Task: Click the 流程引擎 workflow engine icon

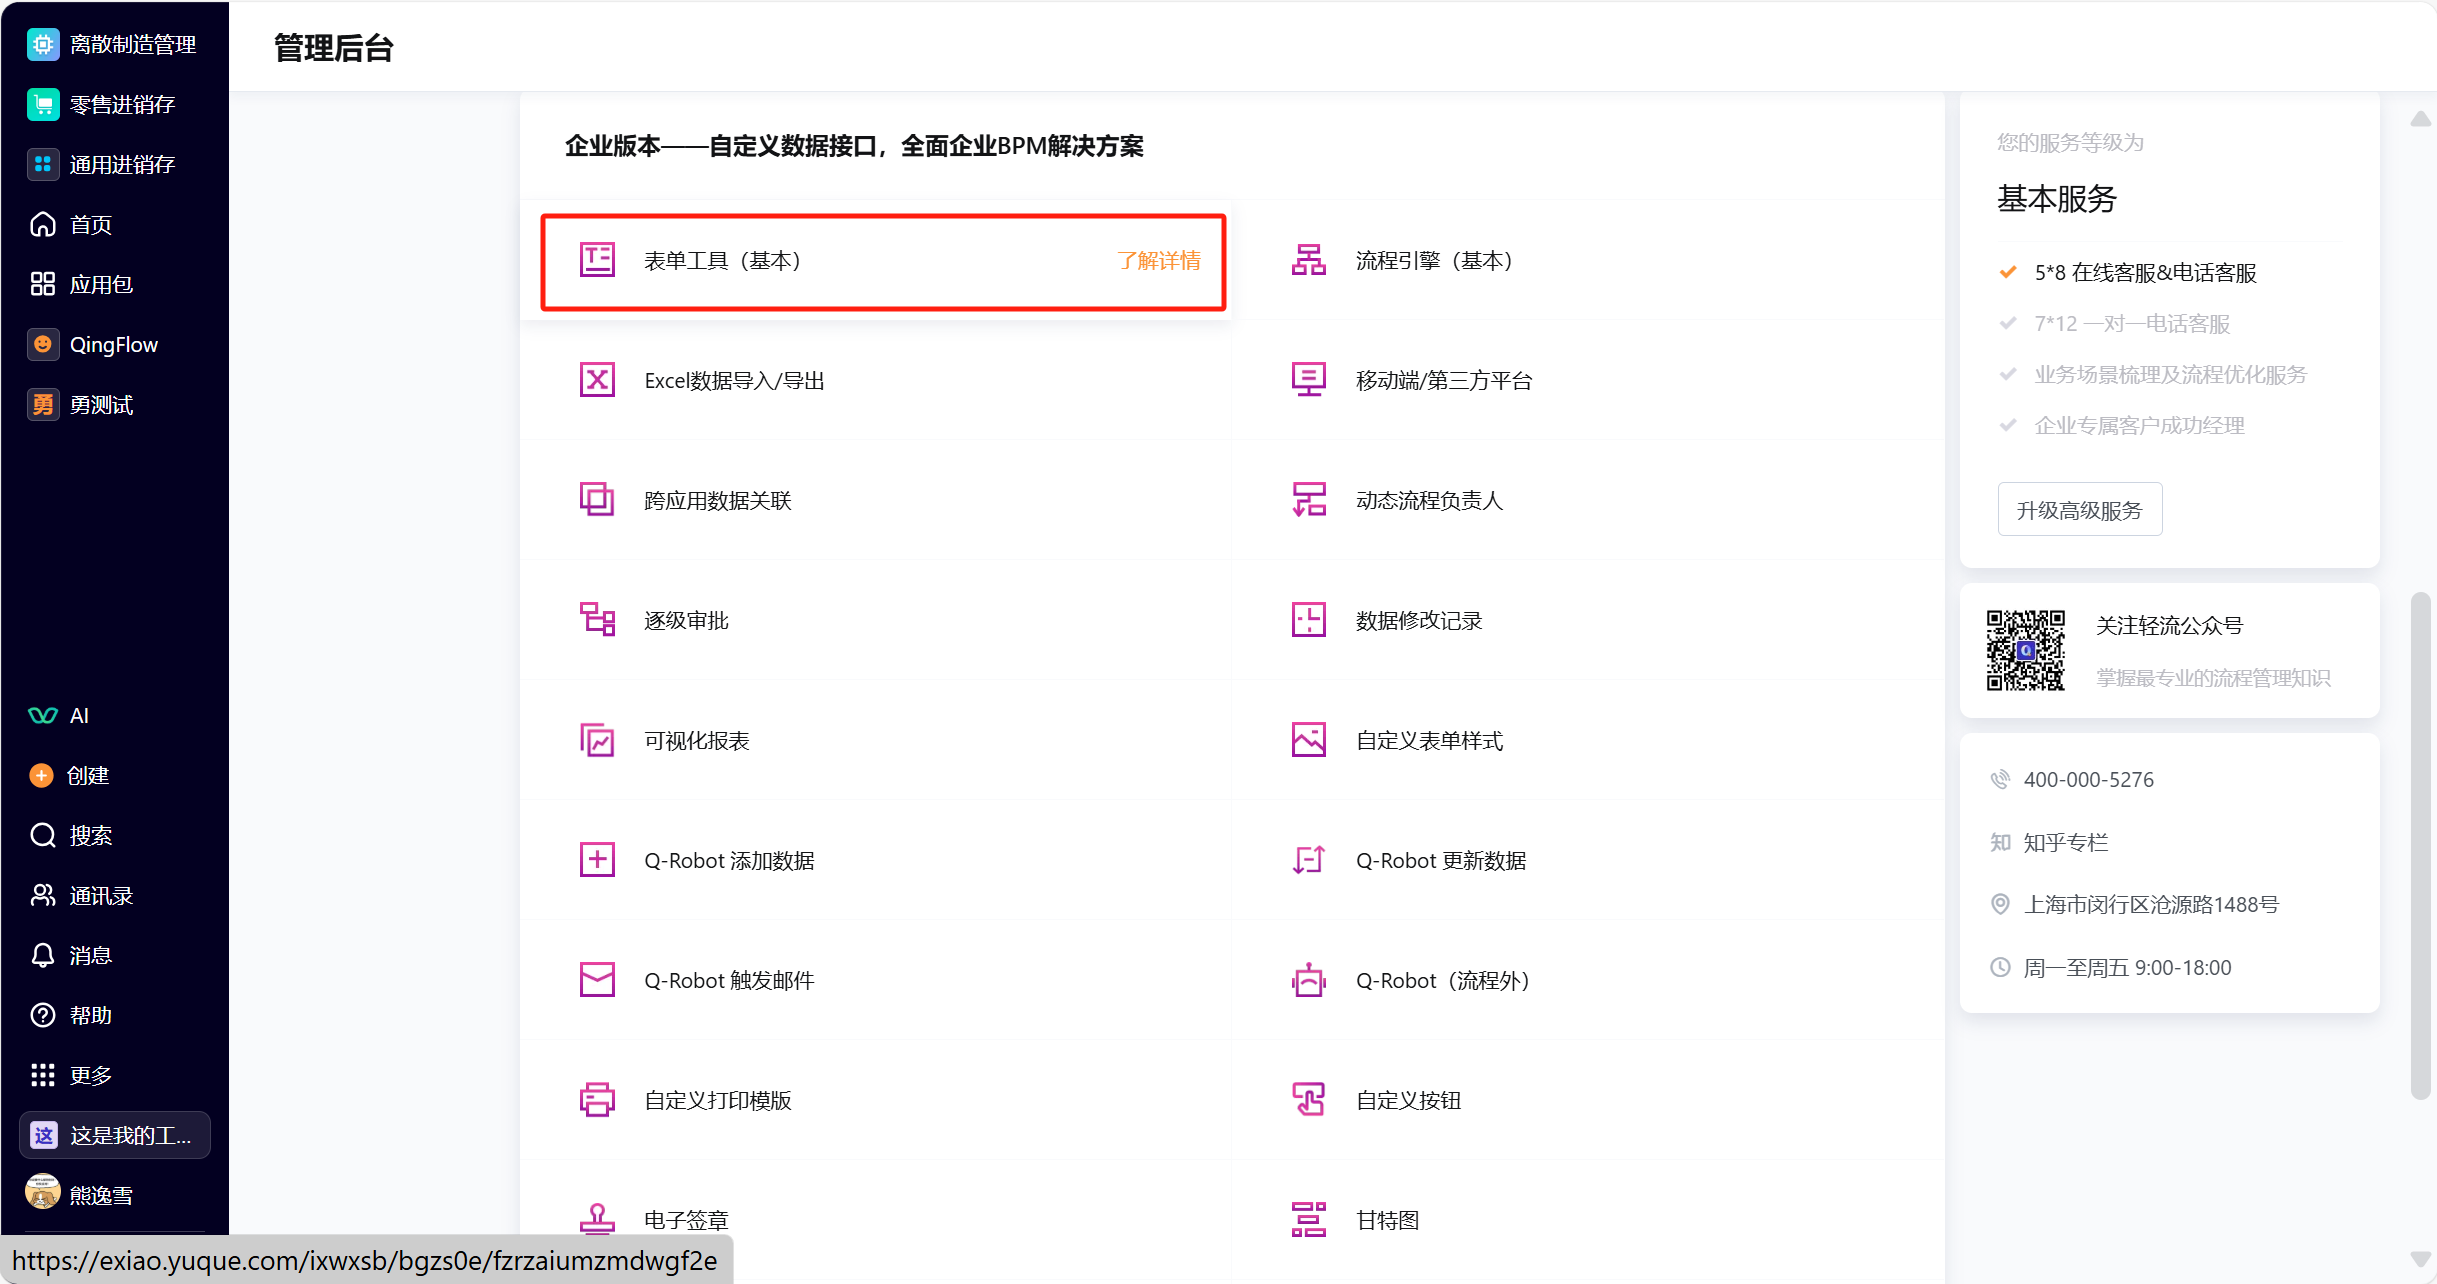Action: tap(1308, 260)
